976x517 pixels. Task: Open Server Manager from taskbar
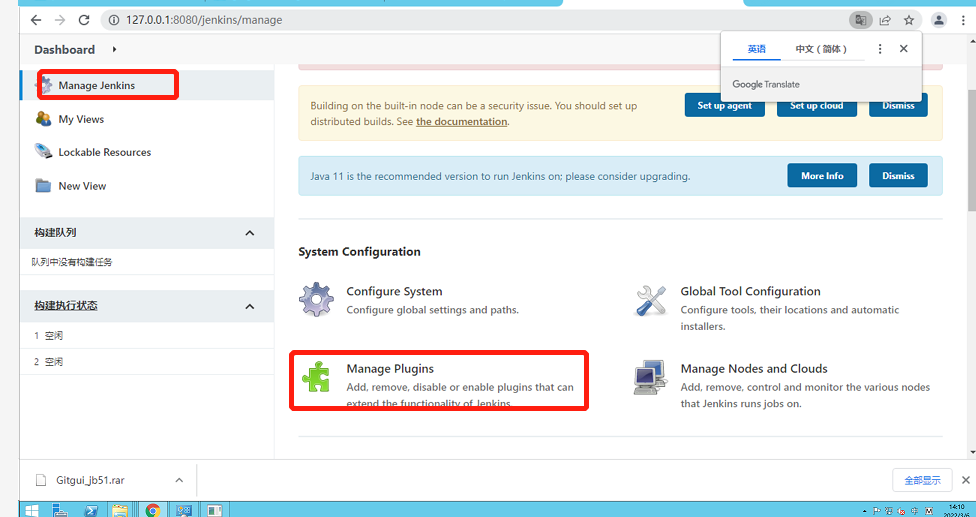(60, 510)
